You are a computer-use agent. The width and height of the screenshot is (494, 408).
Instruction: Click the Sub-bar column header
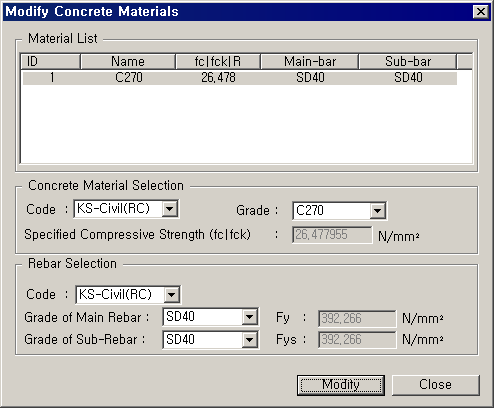point(408,61)
